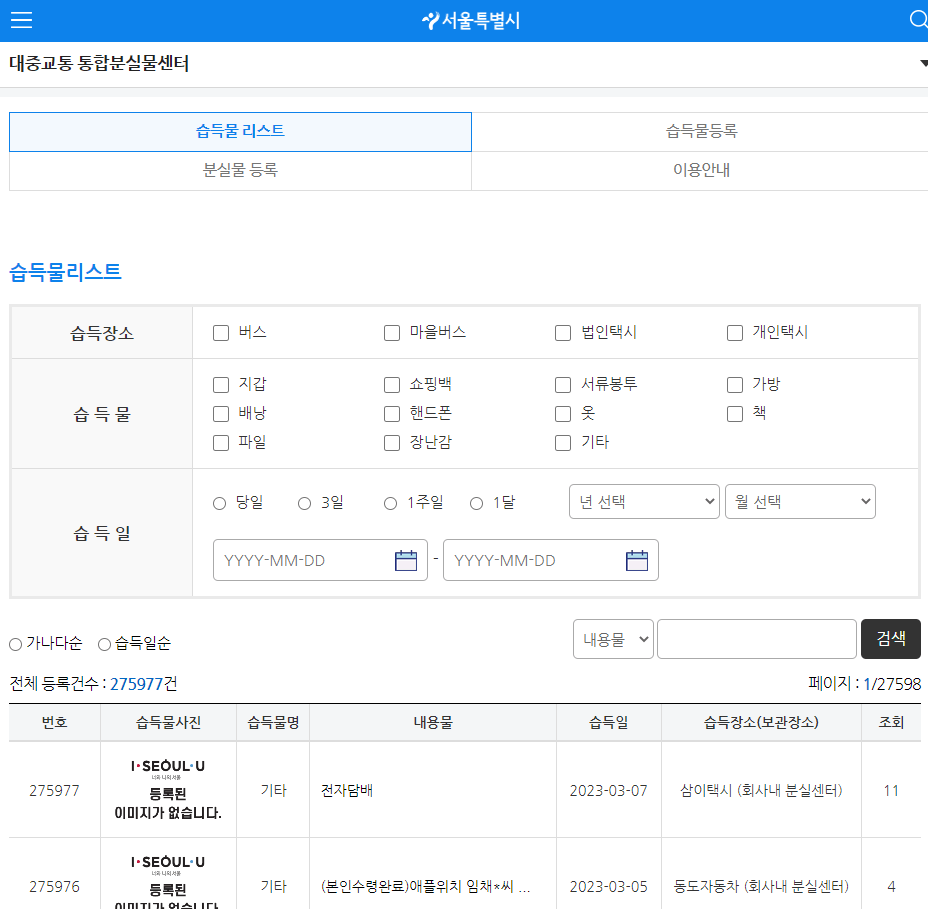The width and height of the screenshot is (928, 909).
Task: Click the view count 11 link for item 275977
Action: point(891,789)
